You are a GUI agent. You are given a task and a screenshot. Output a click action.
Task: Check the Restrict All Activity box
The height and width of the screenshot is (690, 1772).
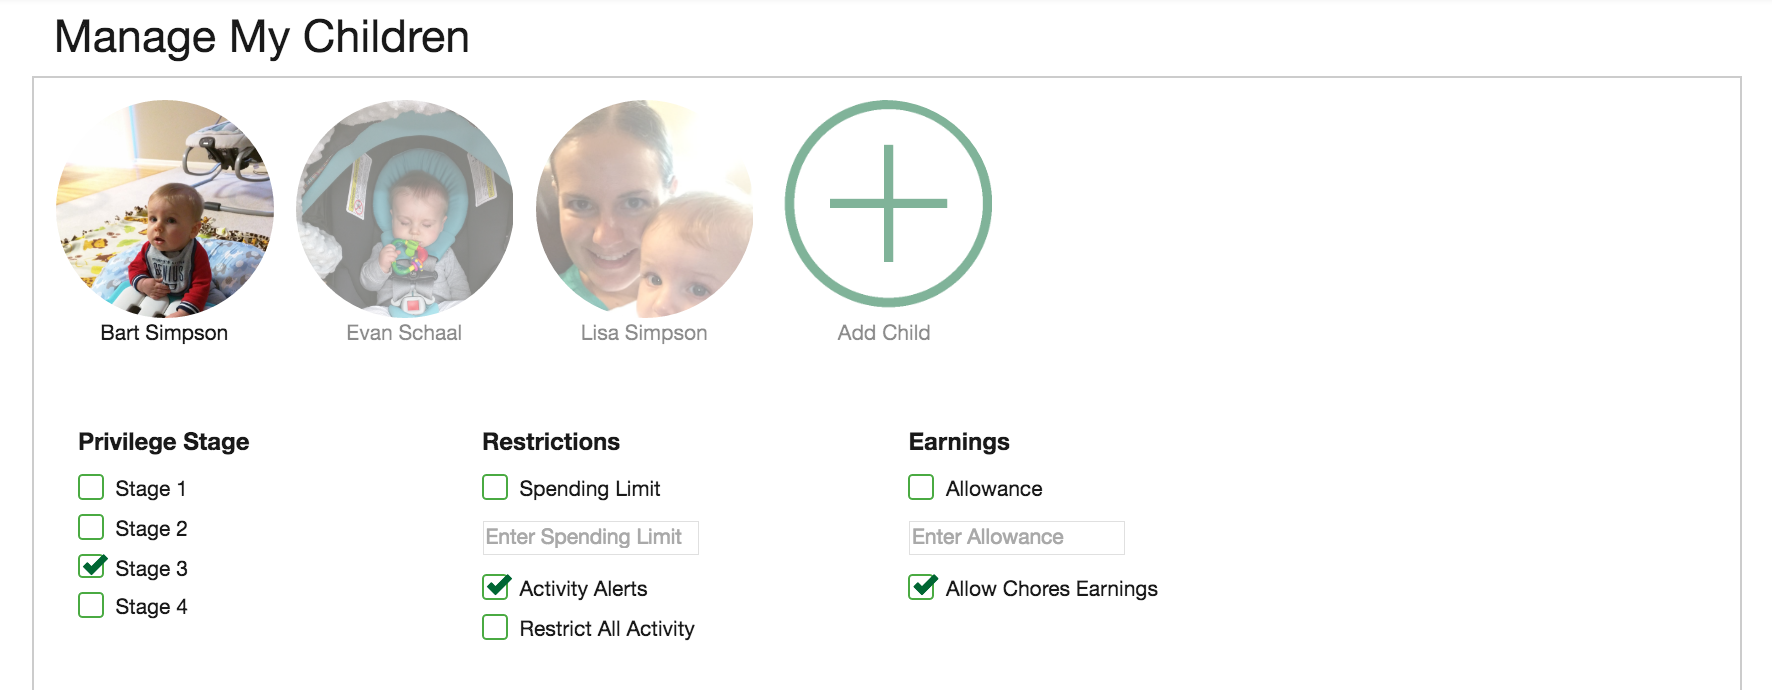click(495, 627)
